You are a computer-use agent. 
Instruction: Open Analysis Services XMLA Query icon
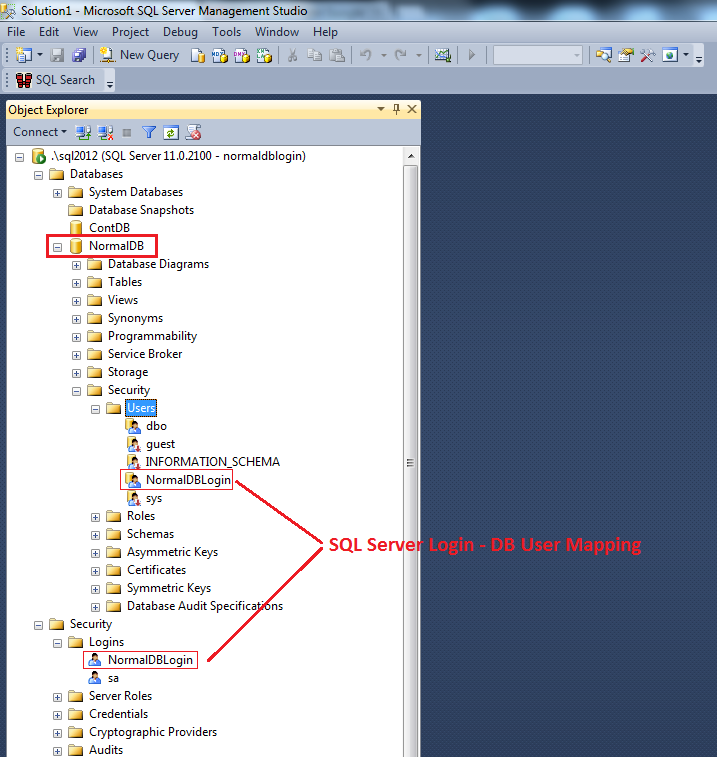coord(264,55)
